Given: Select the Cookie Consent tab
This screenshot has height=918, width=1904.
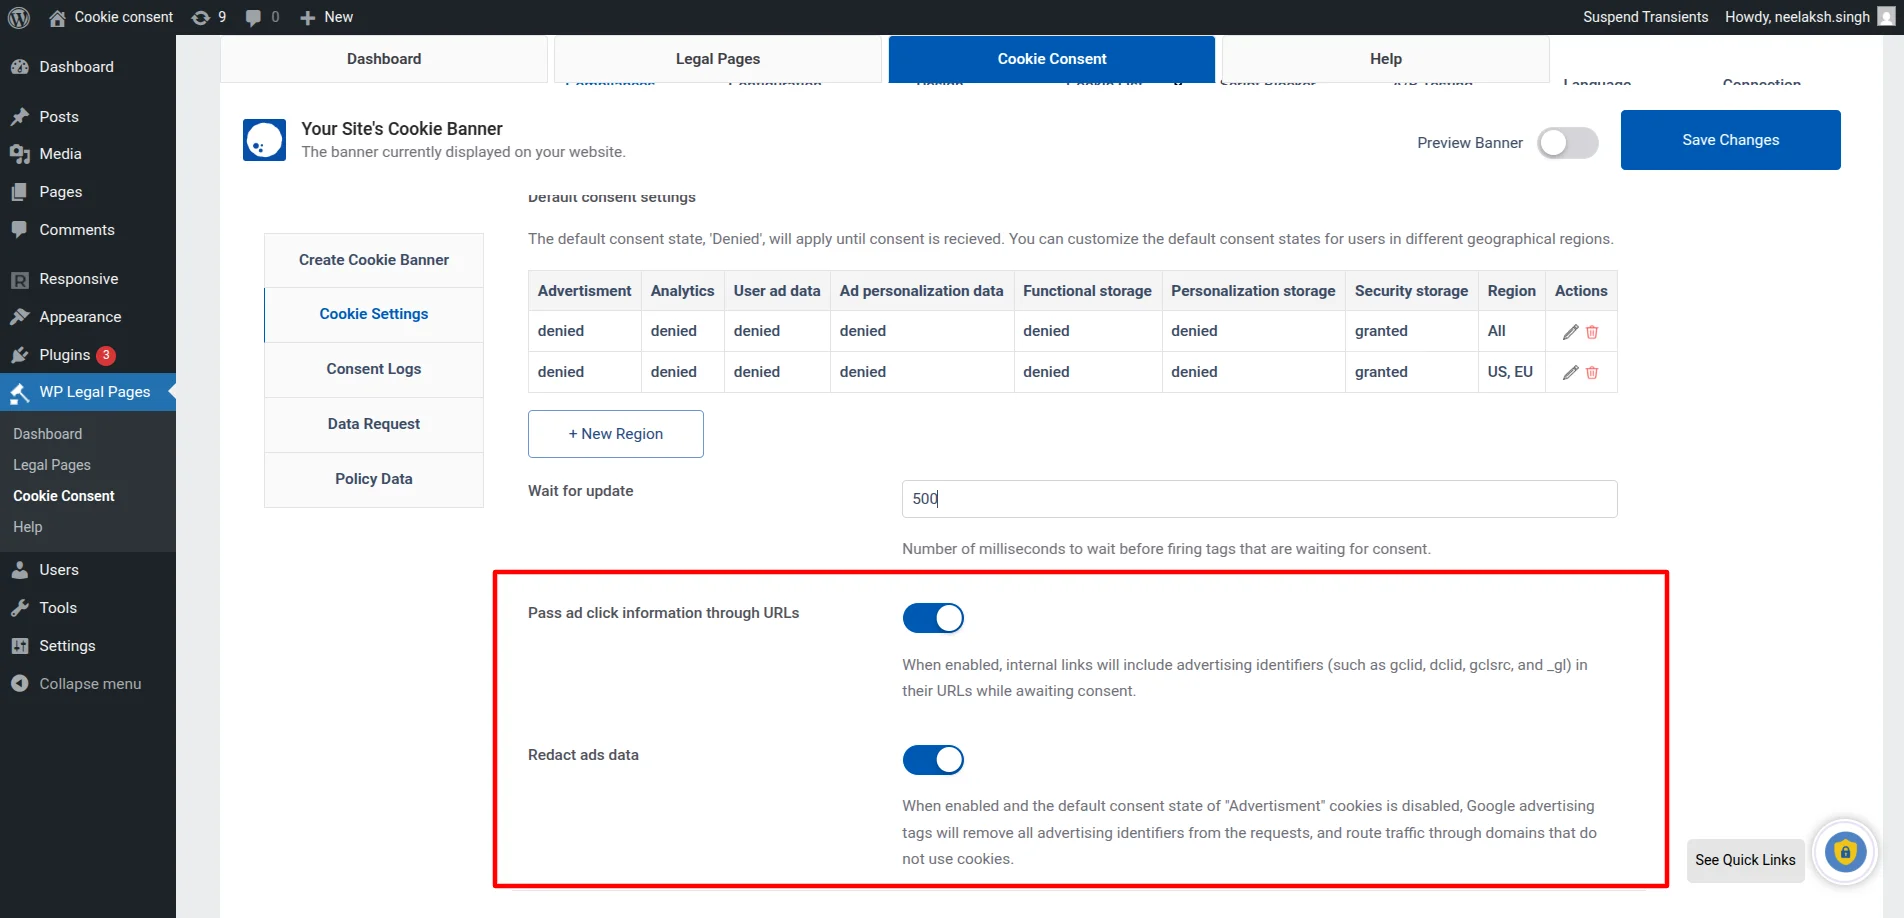Looking at the screenshot, I should click(x=1052, y=59).
